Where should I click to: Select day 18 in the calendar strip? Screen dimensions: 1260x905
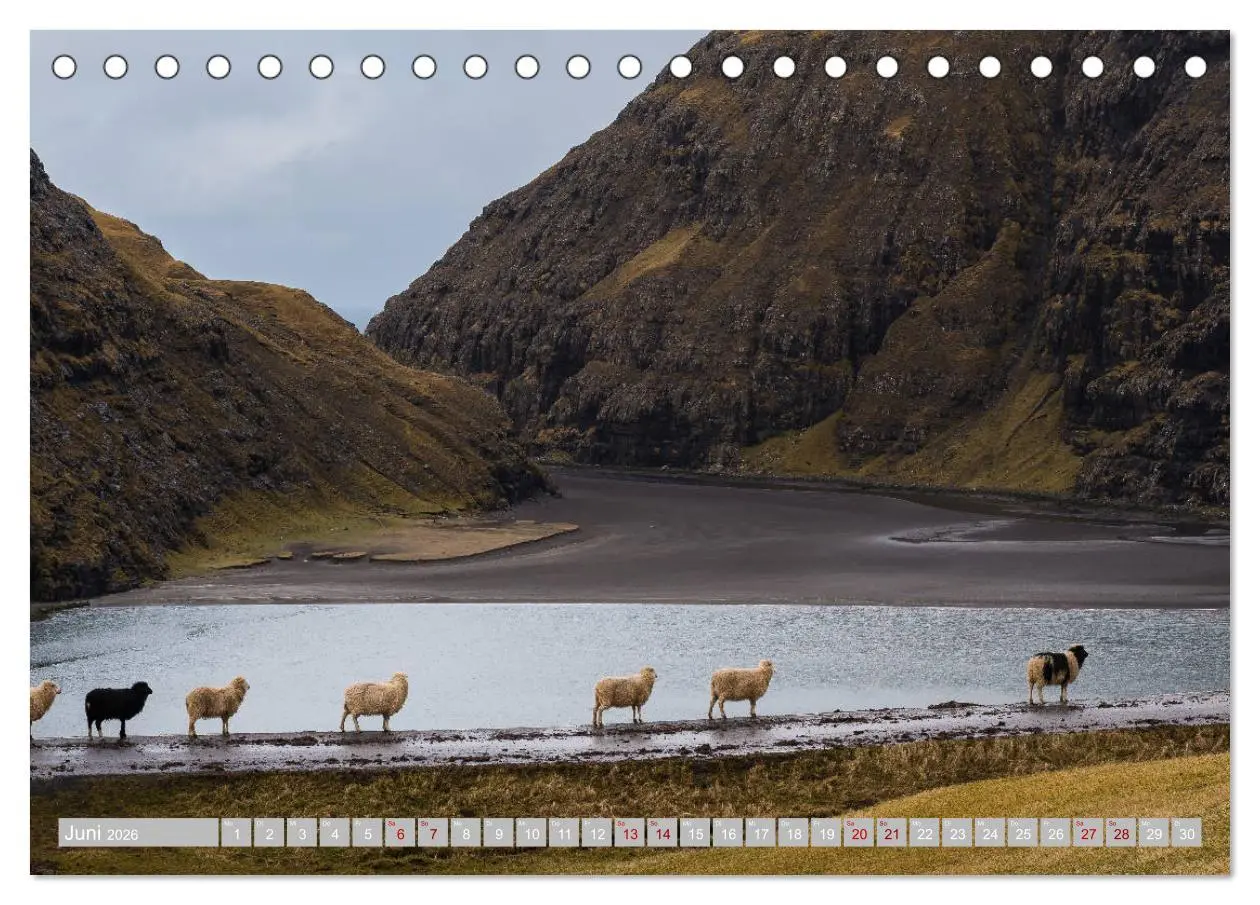coord(793,833)
